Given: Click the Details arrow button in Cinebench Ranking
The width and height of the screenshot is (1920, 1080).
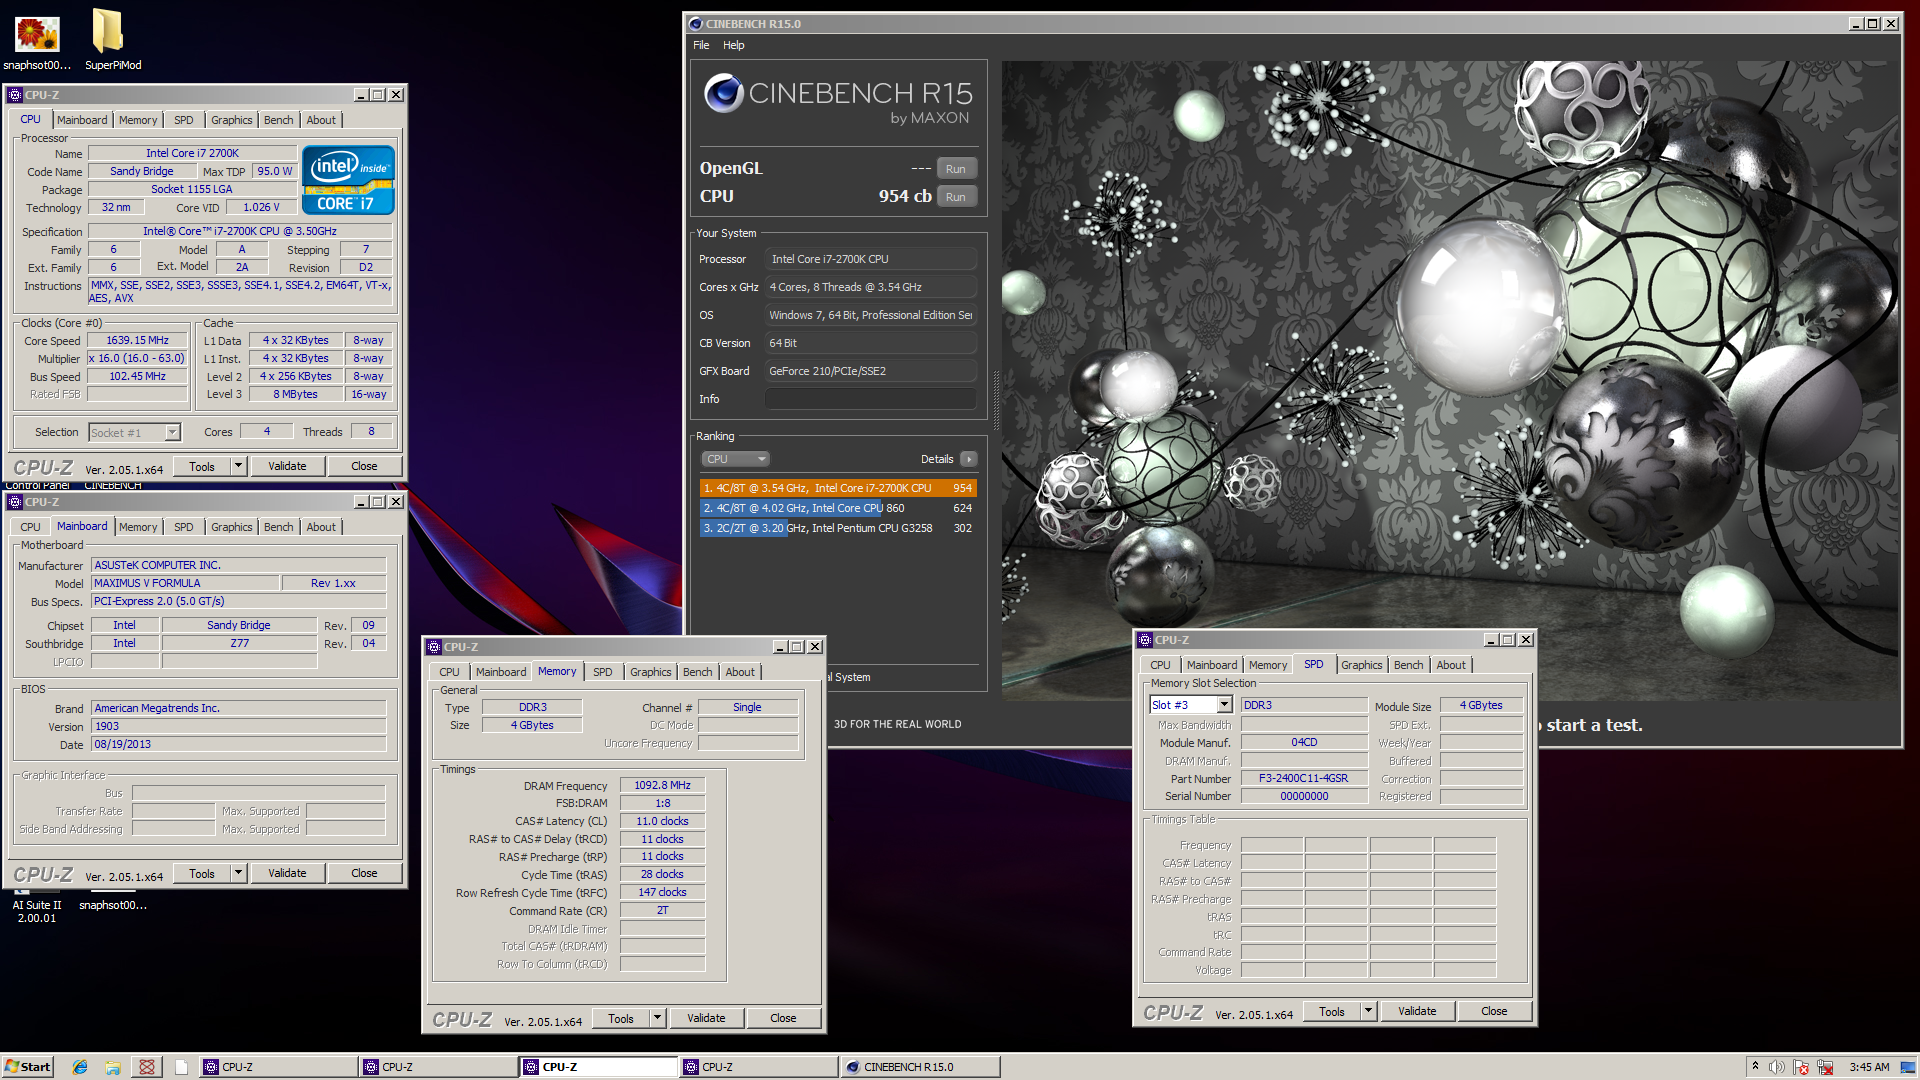Looking at the screenshot, I should click(968, 459).
